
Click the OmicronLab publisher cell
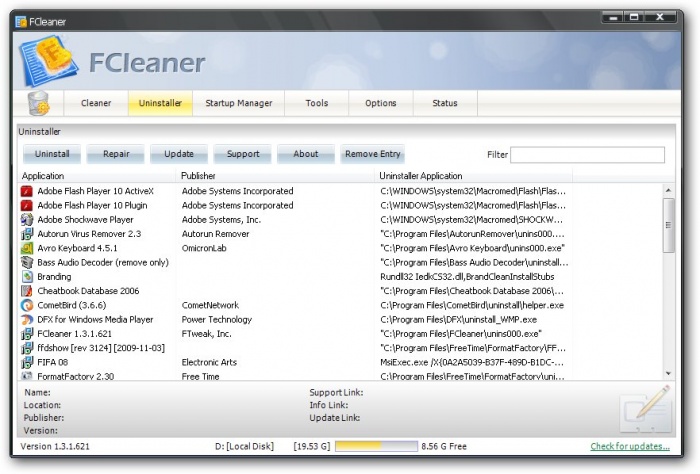pos(204,248)
